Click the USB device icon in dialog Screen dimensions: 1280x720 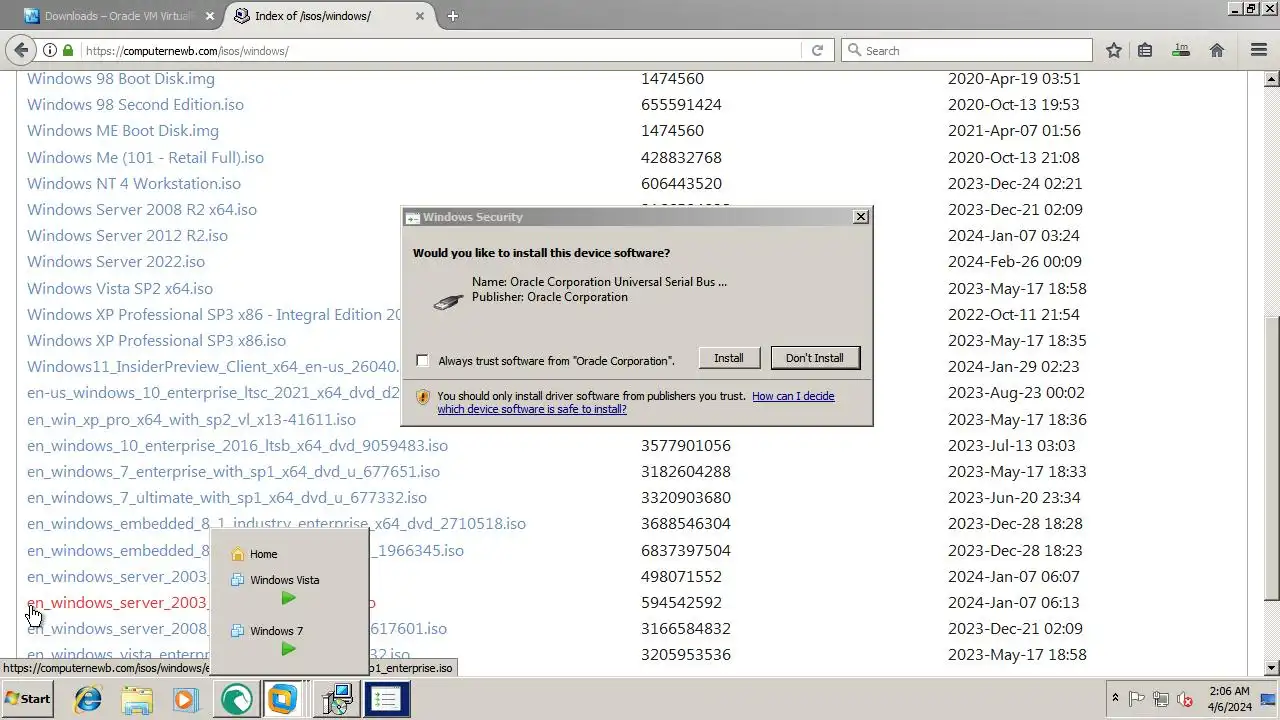(448, 300)
